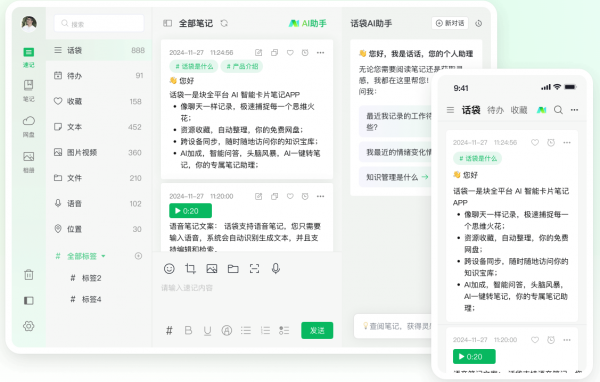Click the #话袋是什么 tag in desktop note

[194, 66]
